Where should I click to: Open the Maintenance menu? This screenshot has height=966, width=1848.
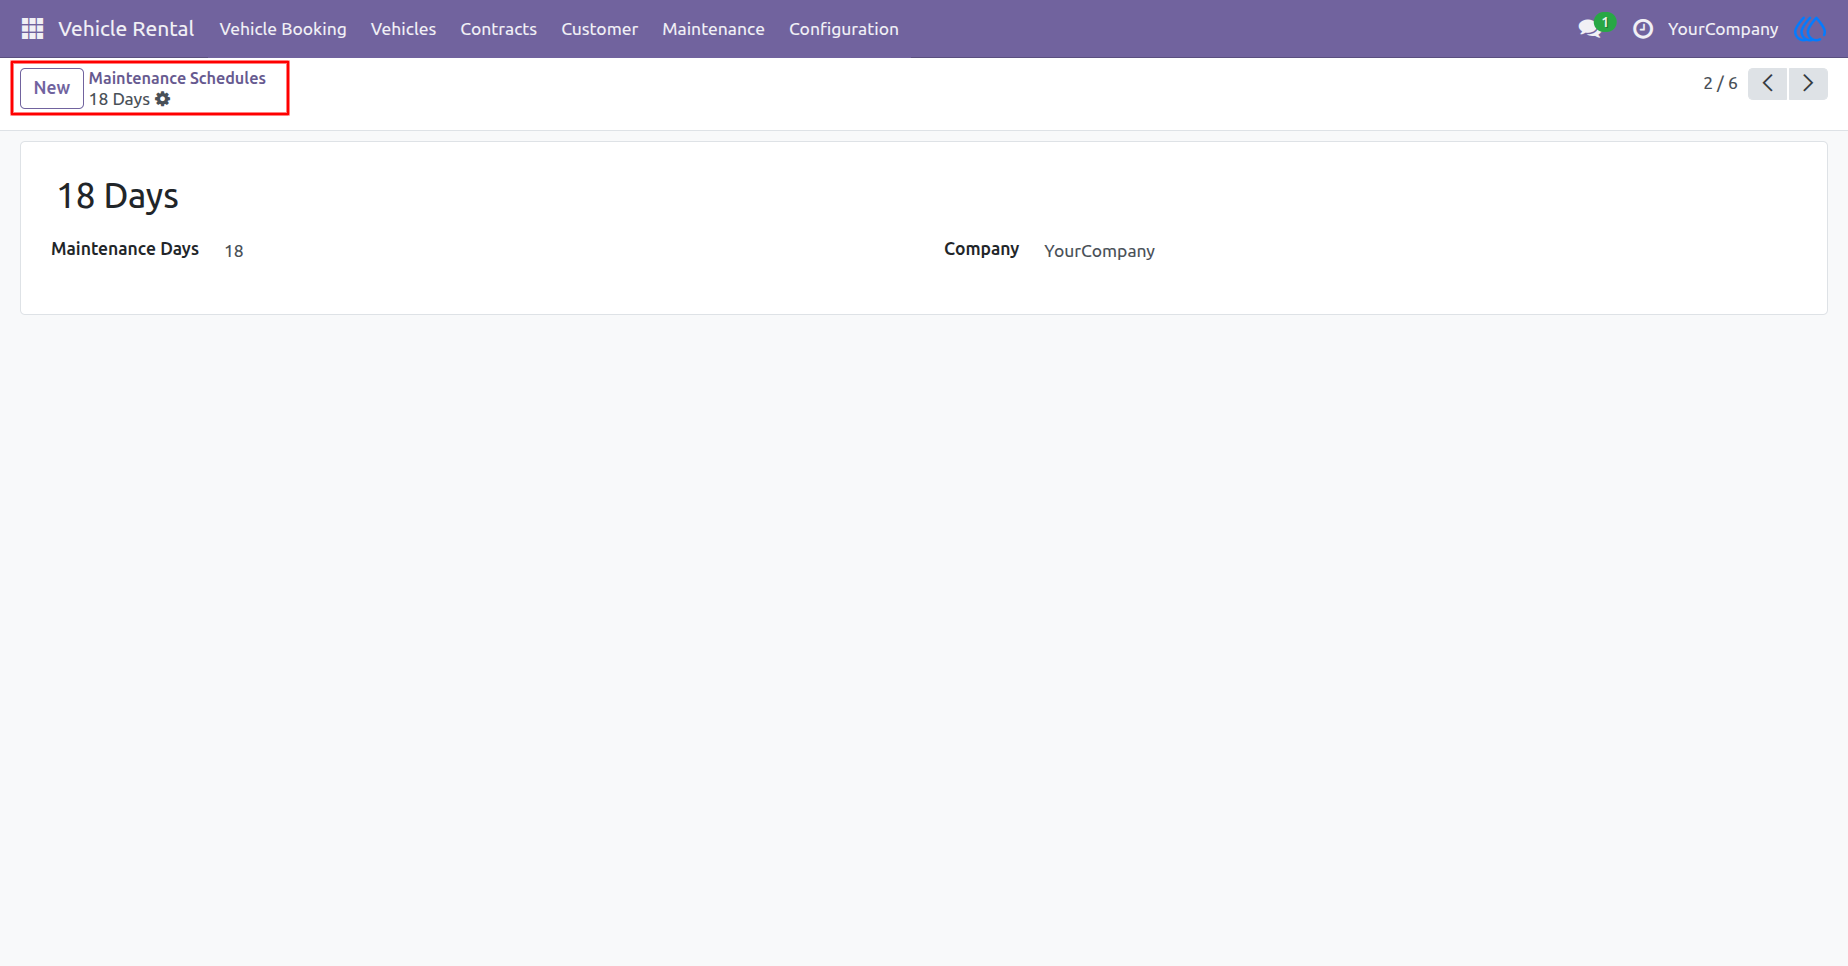tap(713, 29)
